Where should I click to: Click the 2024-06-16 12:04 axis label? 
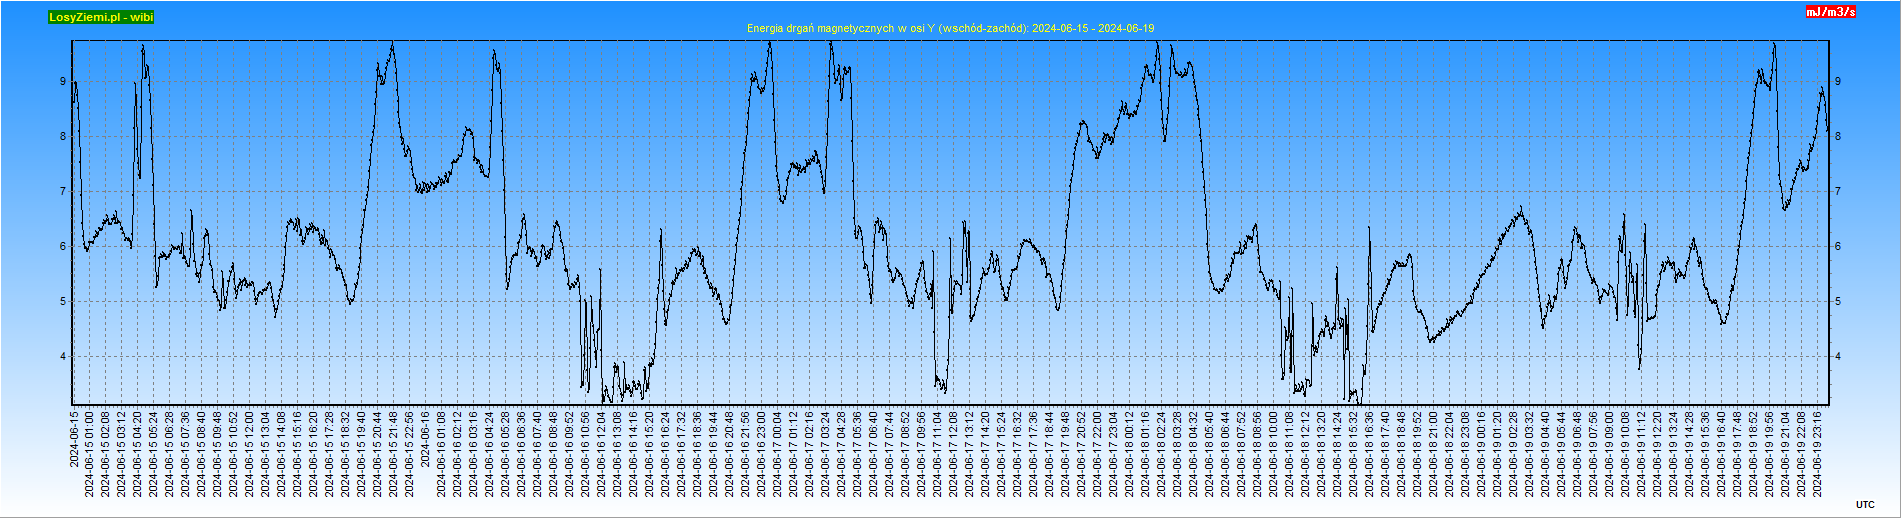click(602, 453)
